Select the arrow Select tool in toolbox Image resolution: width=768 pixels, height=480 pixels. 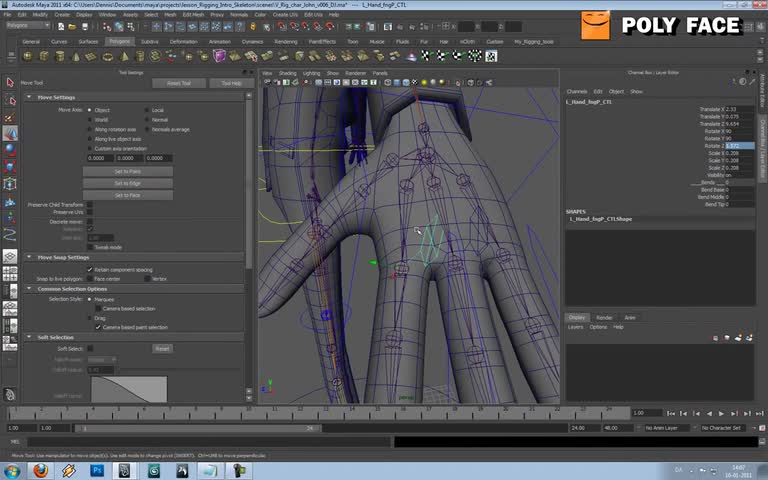(x=10, y=83)
